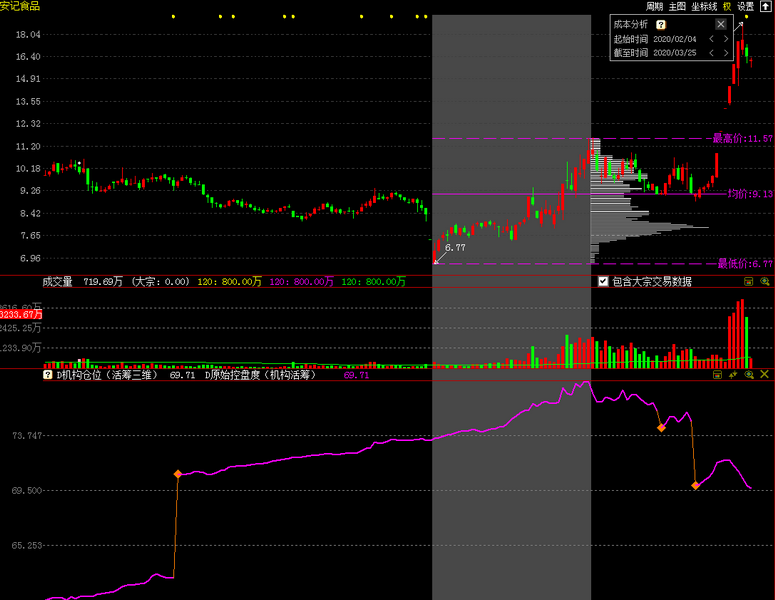Open the indicator panel's template window icon

click(x=717, y=375)
